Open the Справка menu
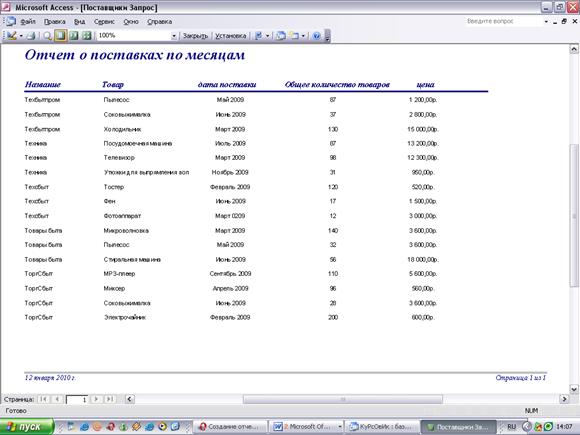Screen dimensions: 580x435 coord(159,21)
